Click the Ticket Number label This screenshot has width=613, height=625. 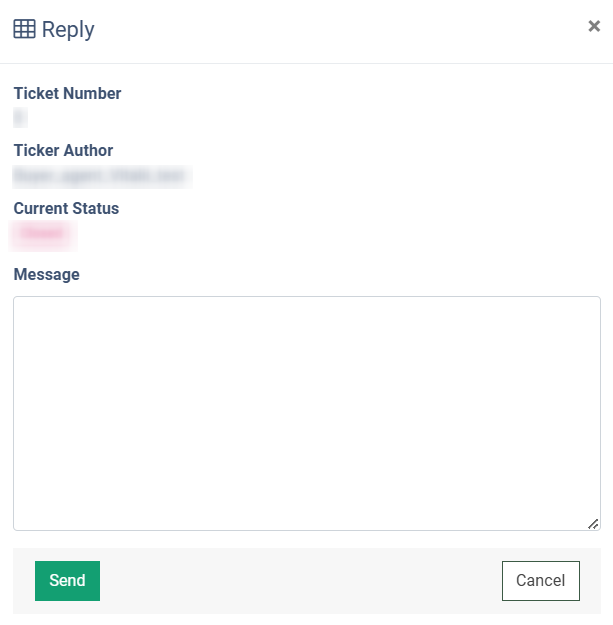click(67, 94)
